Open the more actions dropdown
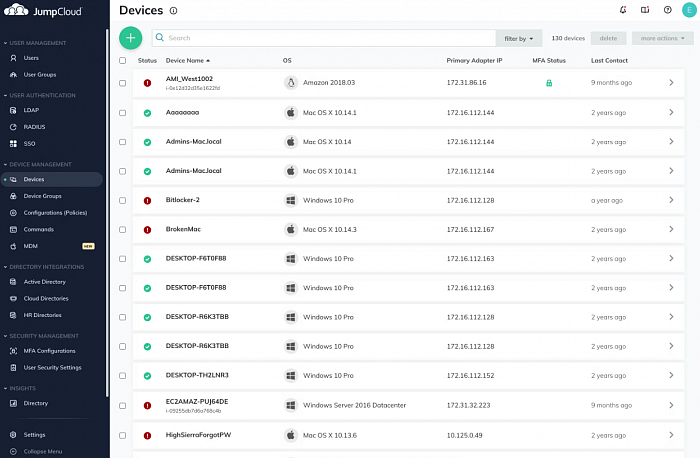The image size is (700, 458). click(x=662, y=38)
